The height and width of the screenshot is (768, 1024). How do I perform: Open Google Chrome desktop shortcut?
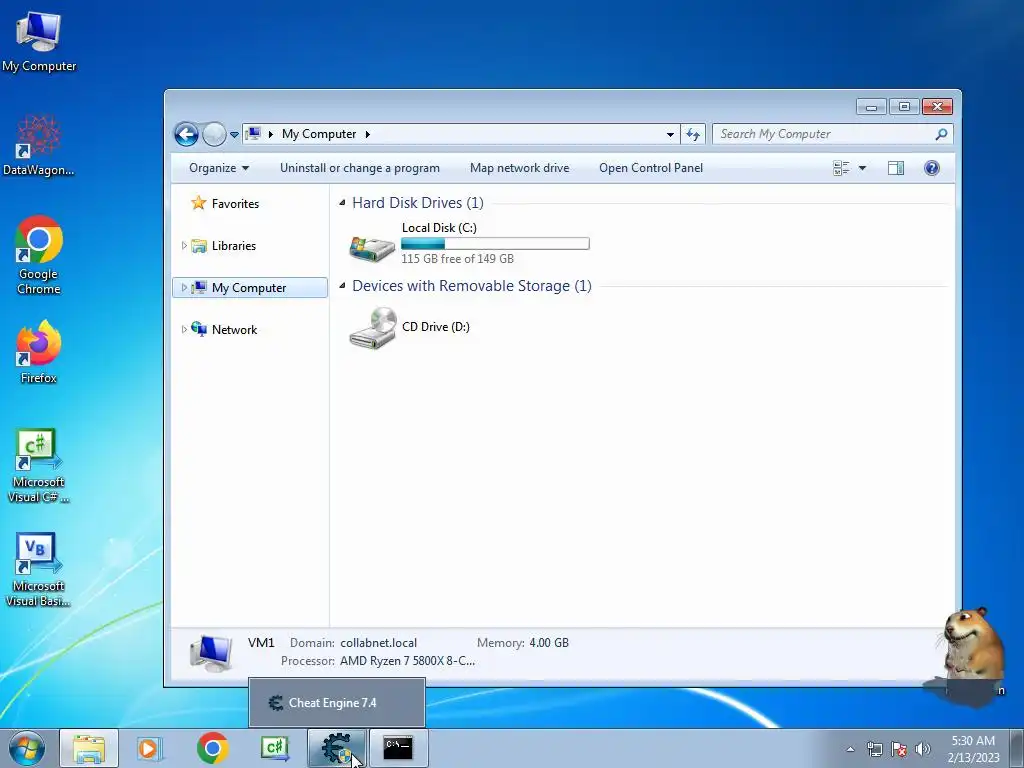(x=39, y=255)
